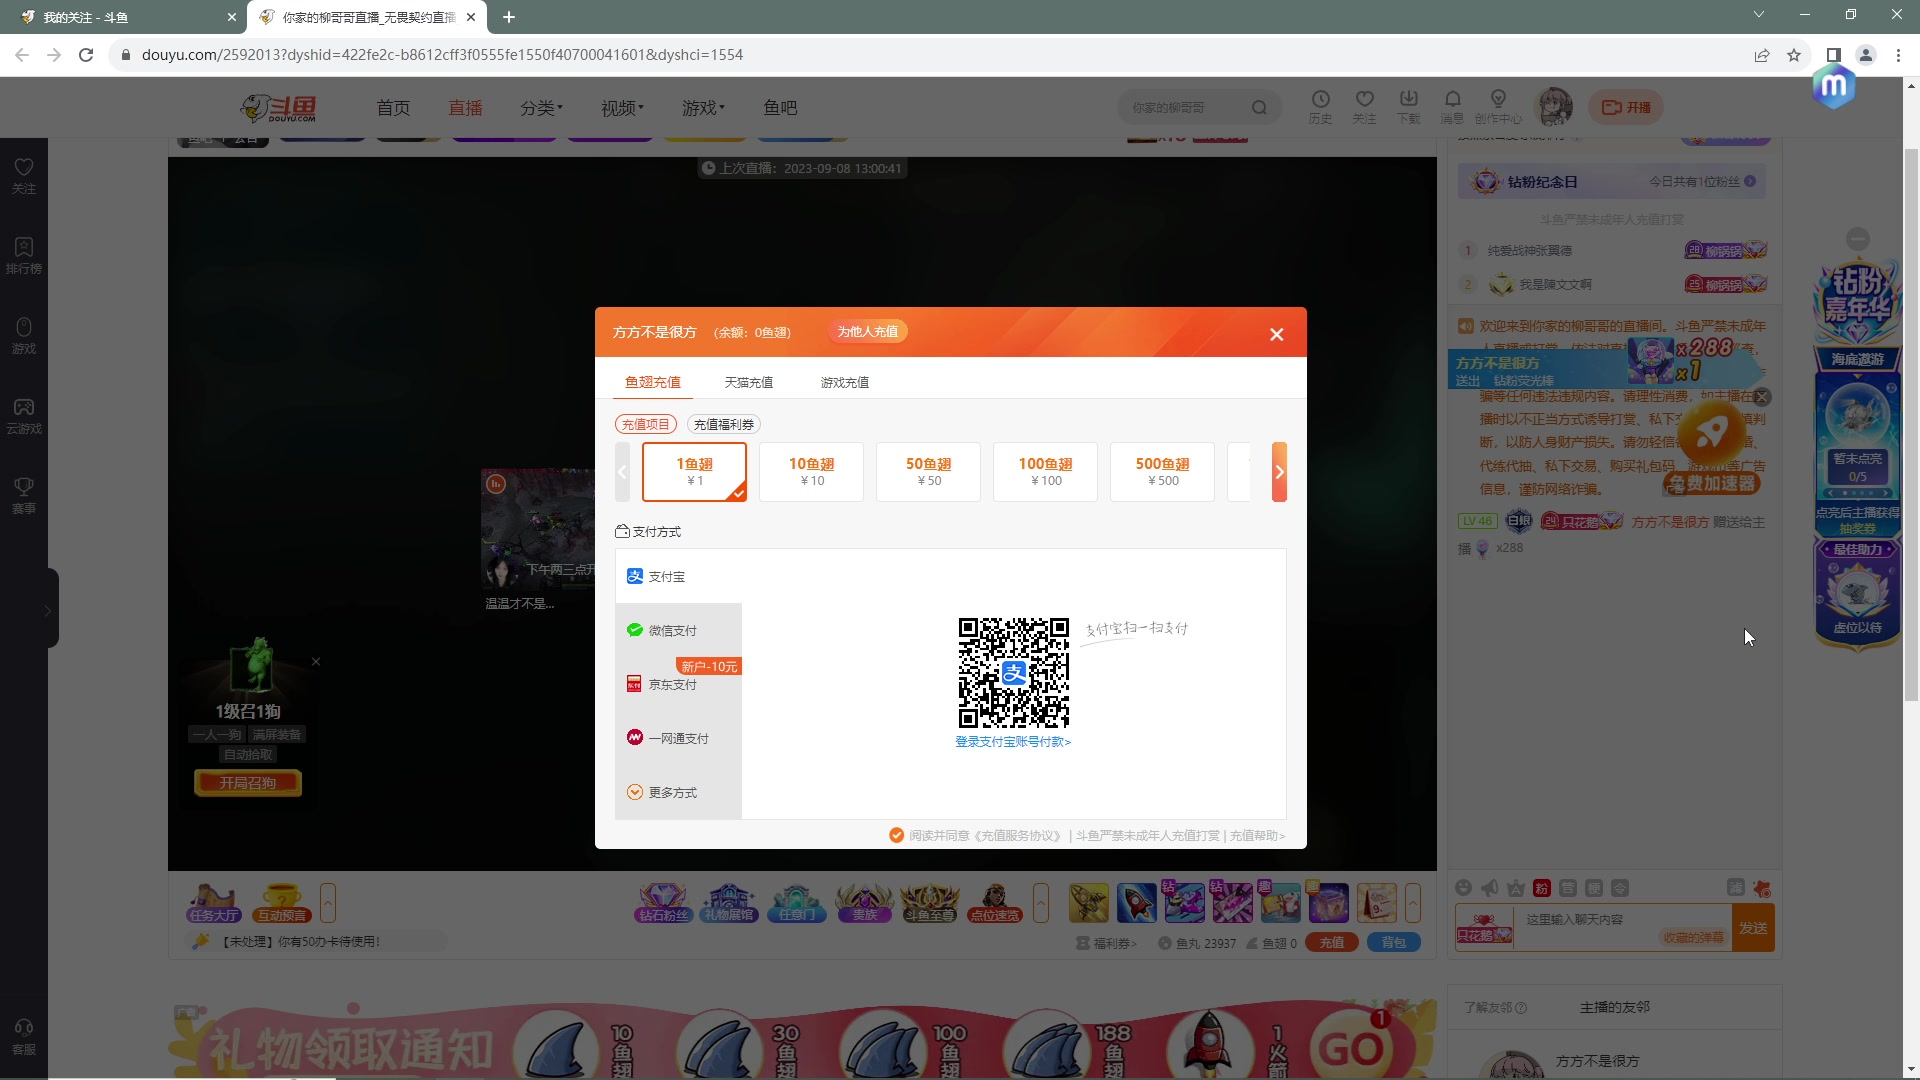1920x1080 pixels.
Task: Click the megaphone icon in chat toolbar
Action: pyautogui.click(x=1490, y=888)
